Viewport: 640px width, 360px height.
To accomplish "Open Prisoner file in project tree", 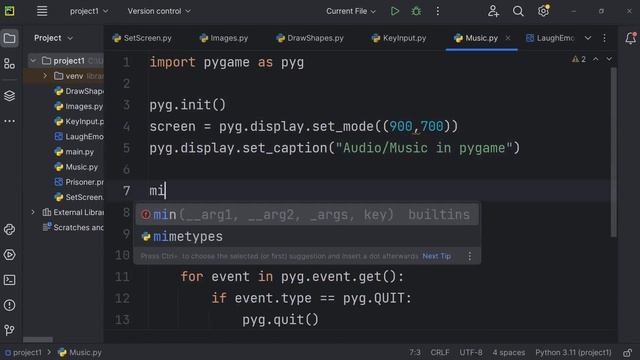I will pos(78,182).
